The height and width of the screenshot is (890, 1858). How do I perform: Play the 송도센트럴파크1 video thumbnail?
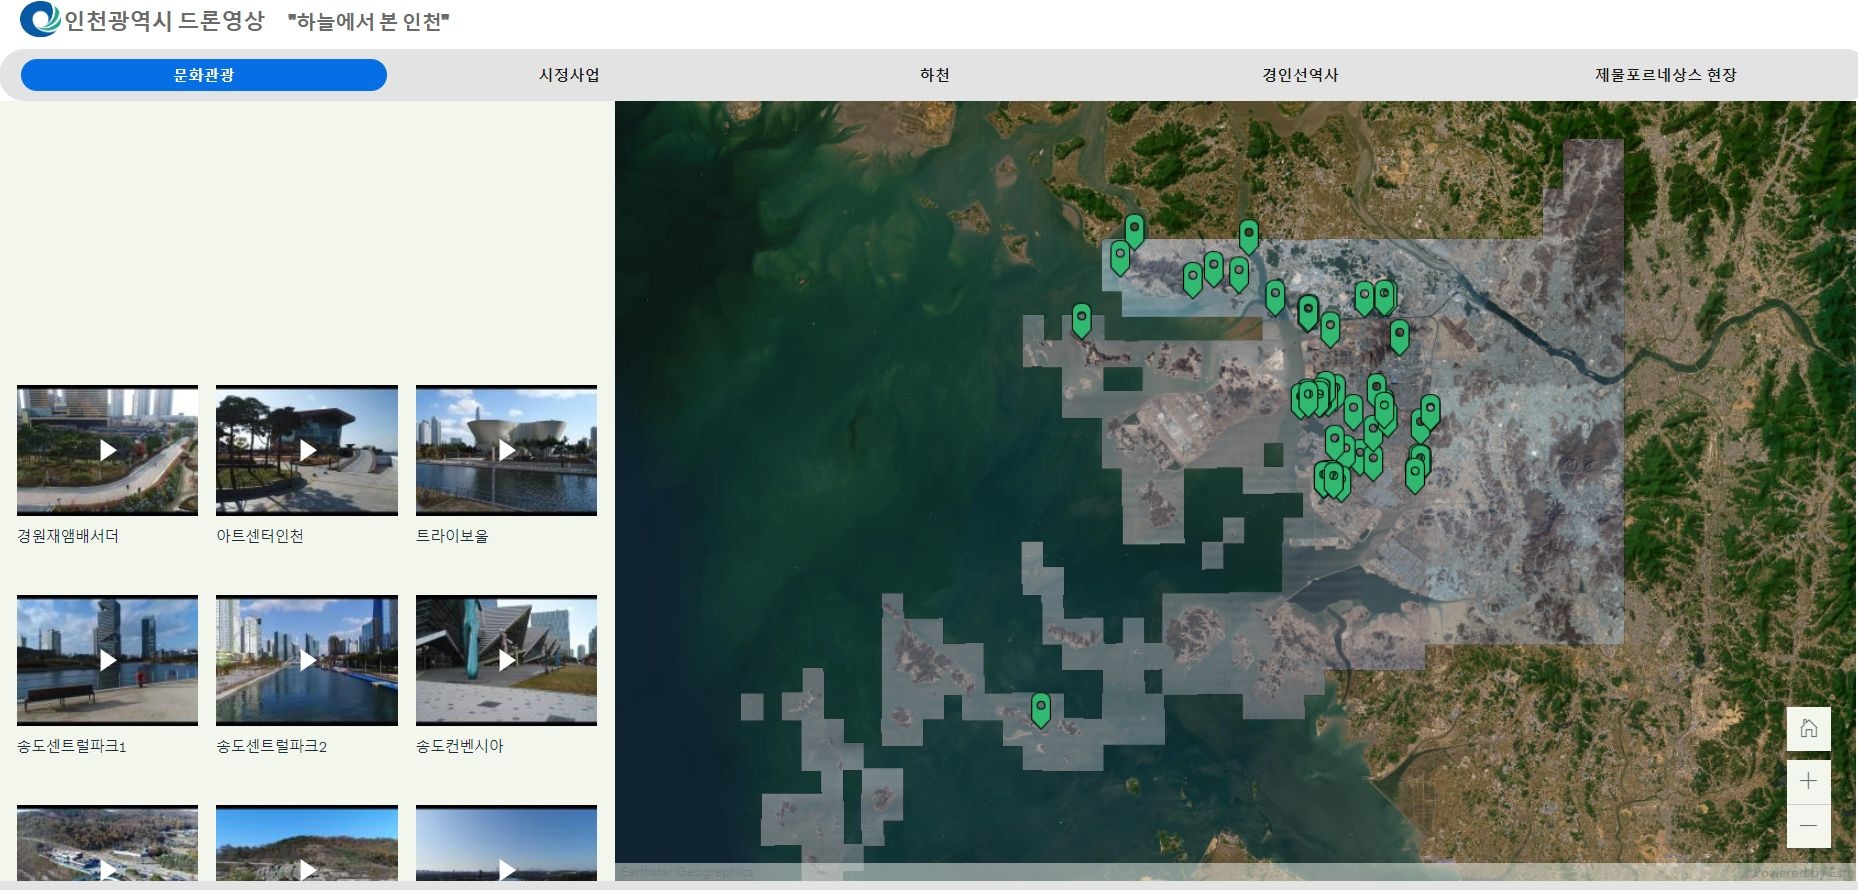(107, 660)
